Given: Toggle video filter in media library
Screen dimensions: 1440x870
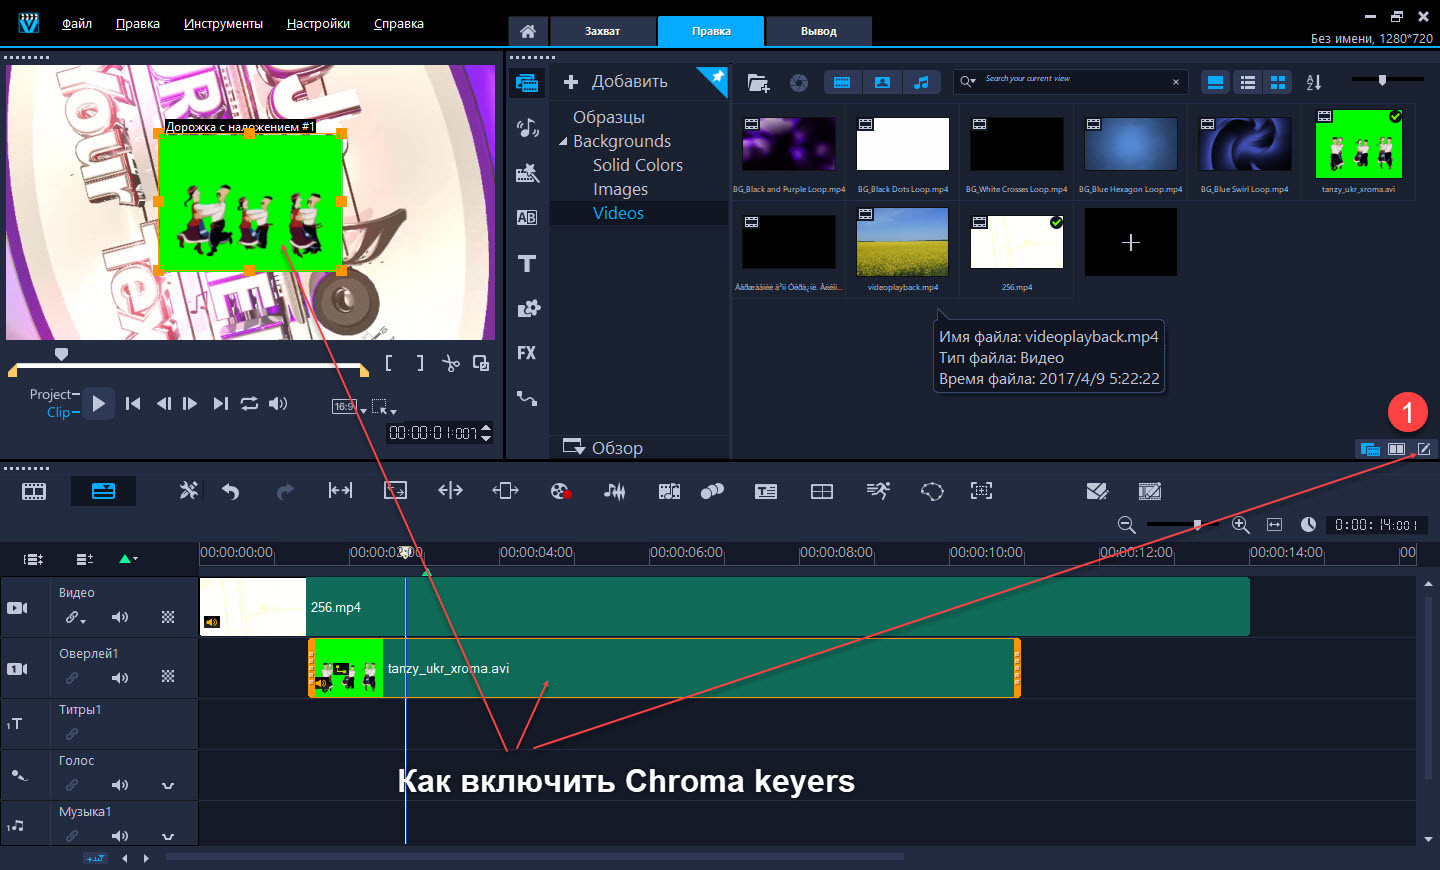Looking at the screenshot, I should tap(842, 82).
